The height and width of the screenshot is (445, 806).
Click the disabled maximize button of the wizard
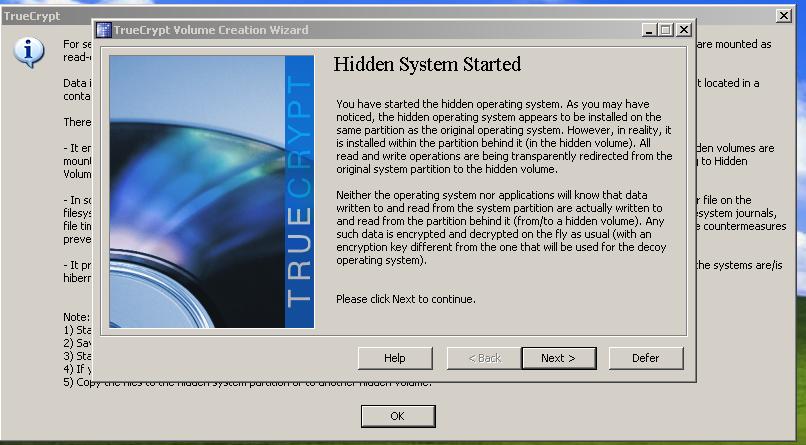tap(666, 30)
